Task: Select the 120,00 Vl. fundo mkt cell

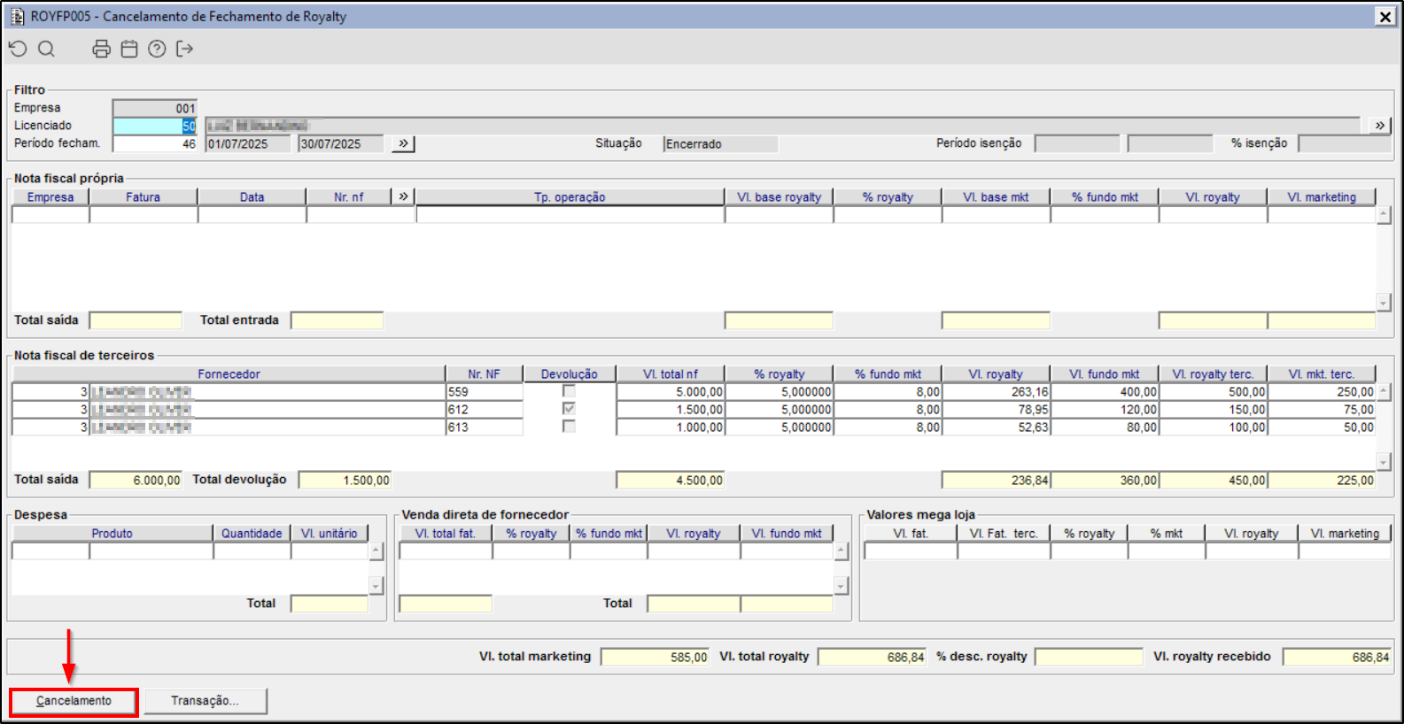Action: pos(1105,409)
